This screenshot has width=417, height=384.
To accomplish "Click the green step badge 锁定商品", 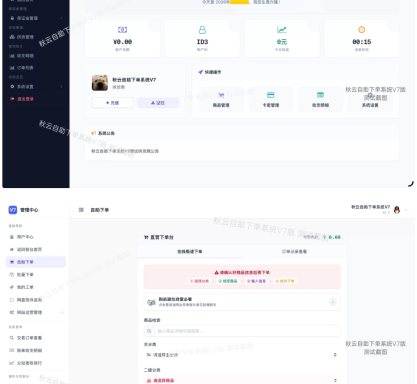I will (x=228, y=281).
